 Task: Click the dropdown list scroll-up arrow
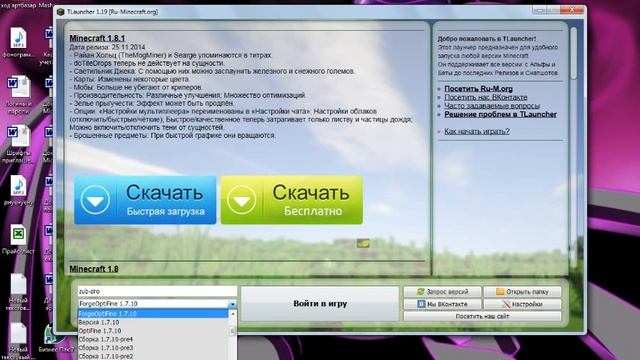pos(233,314)
